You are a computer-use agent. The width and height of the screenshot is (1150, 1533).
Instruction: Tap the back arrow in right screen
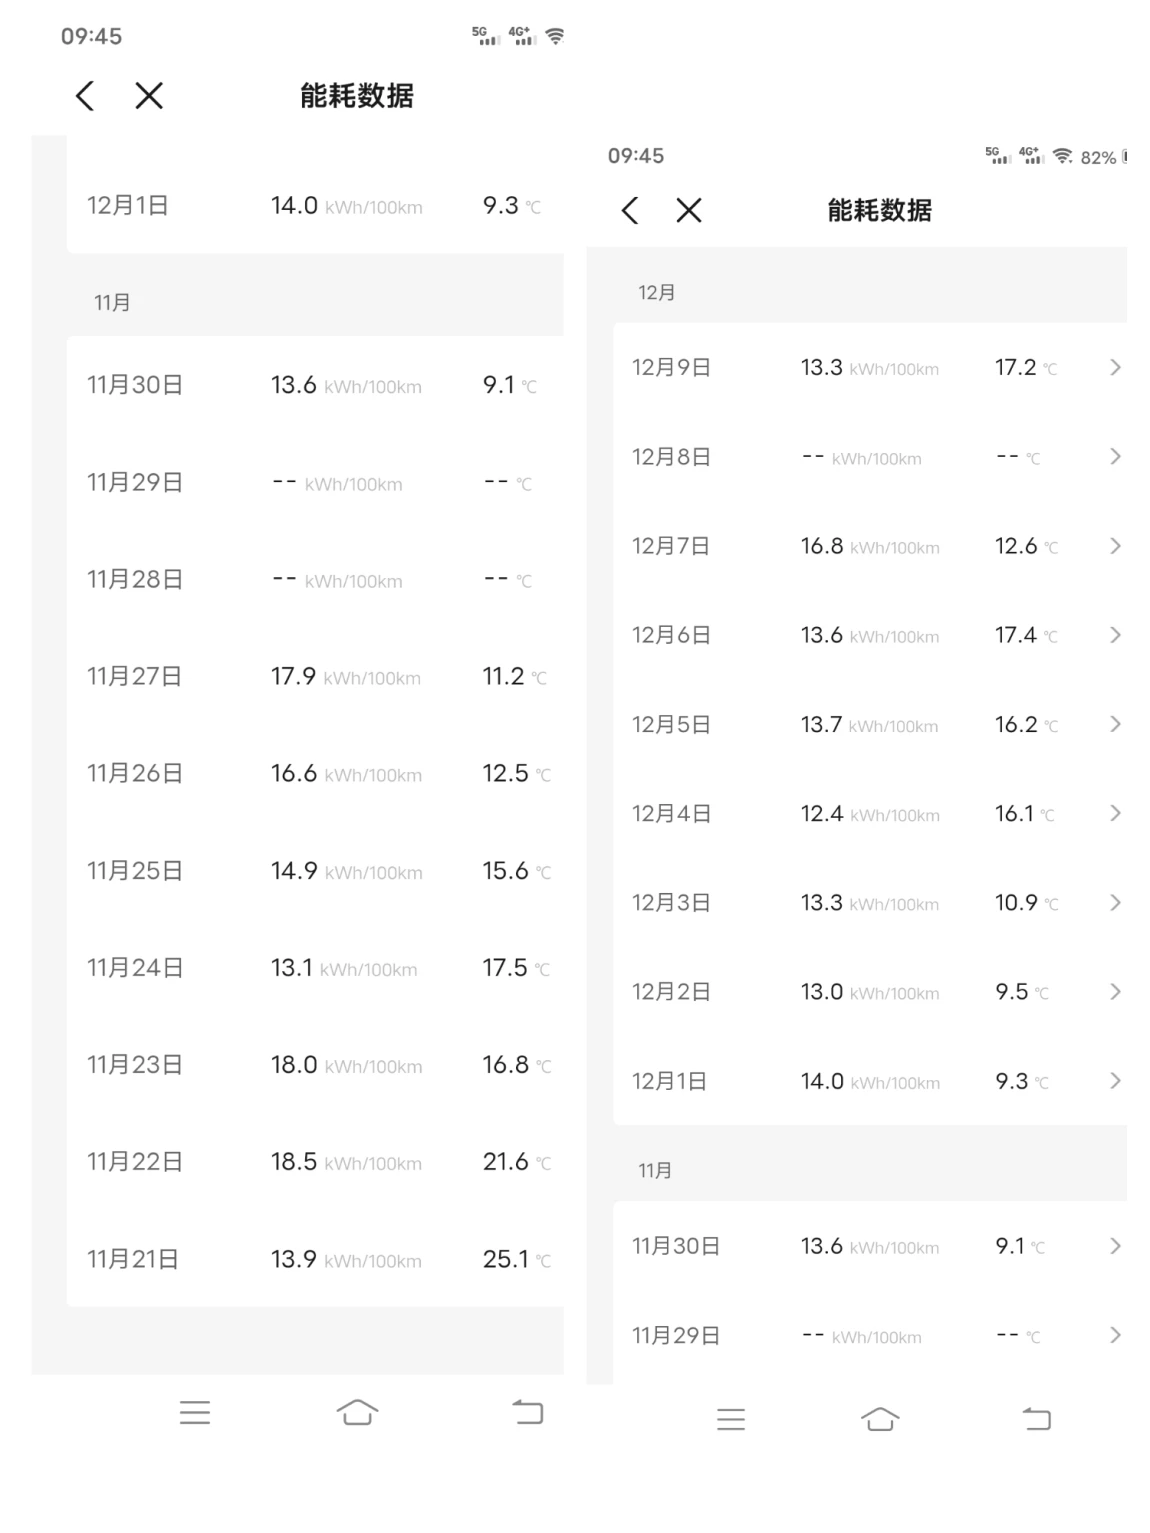[x=629, y=211]
